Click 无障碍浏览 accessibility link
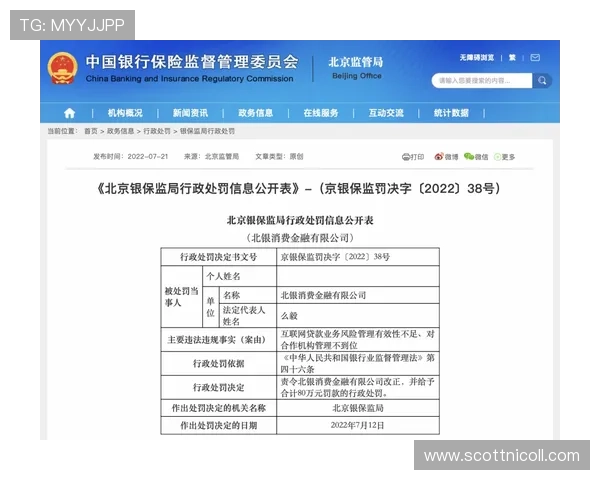Image resolution: width=600 pixels, height=480 pixels. [477, 57]
